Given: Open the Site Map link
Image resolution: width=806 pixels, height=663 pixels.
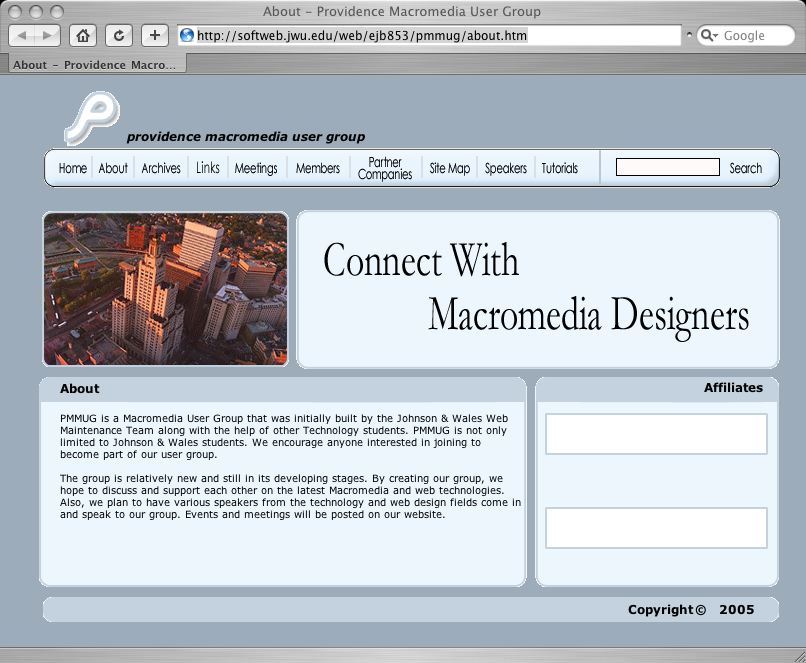Looking at the screenshot, I should point(450,168).
